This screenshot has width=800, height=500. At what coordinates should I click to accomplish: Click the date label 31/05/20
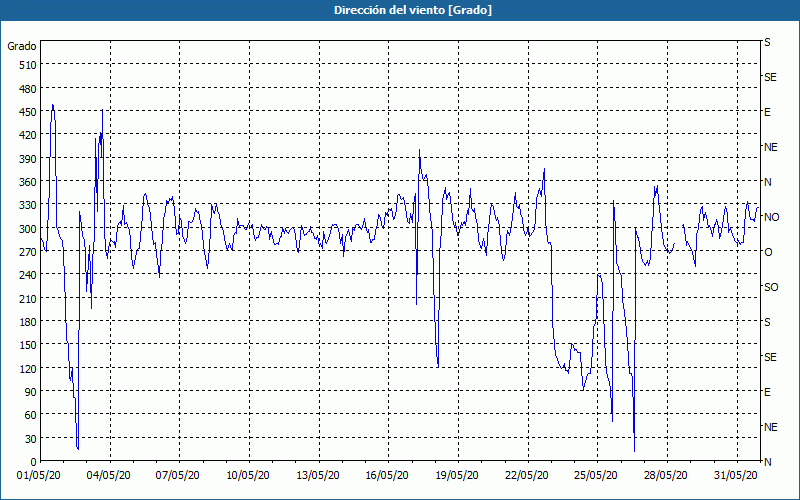(736, 475)
